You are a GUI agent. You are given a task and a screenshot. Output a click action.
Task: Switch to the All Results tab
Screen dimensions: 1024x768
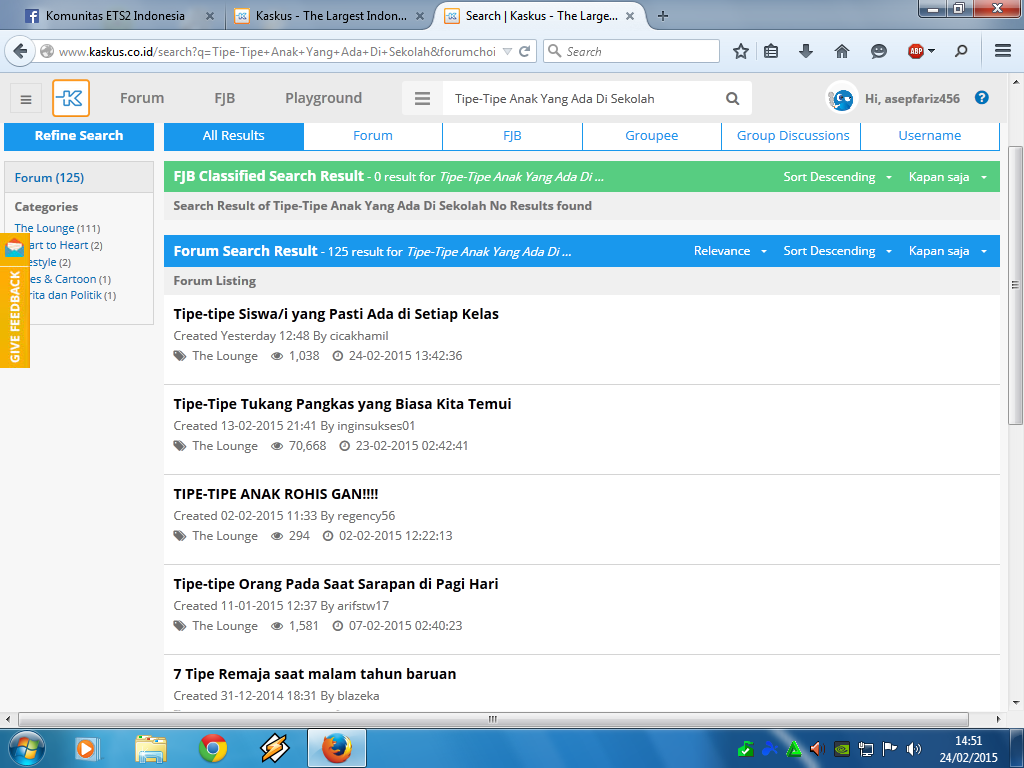point(234,136)
